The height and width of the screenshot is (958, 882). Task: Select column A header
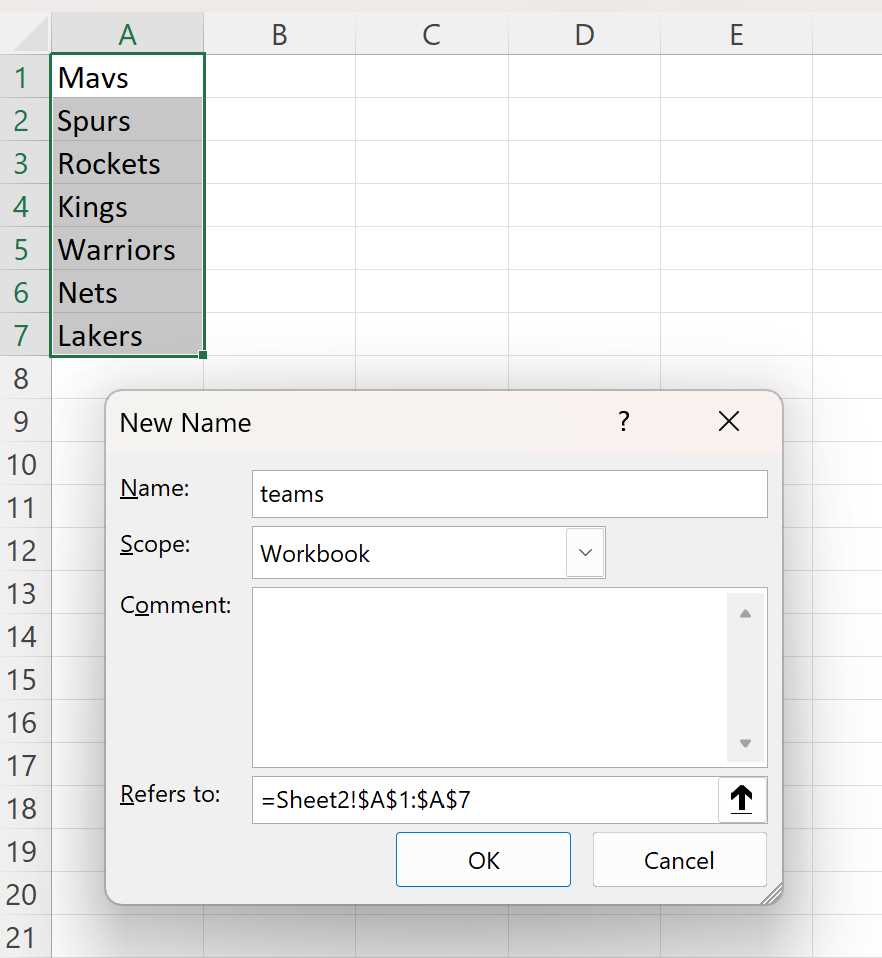tap(127, 34)
